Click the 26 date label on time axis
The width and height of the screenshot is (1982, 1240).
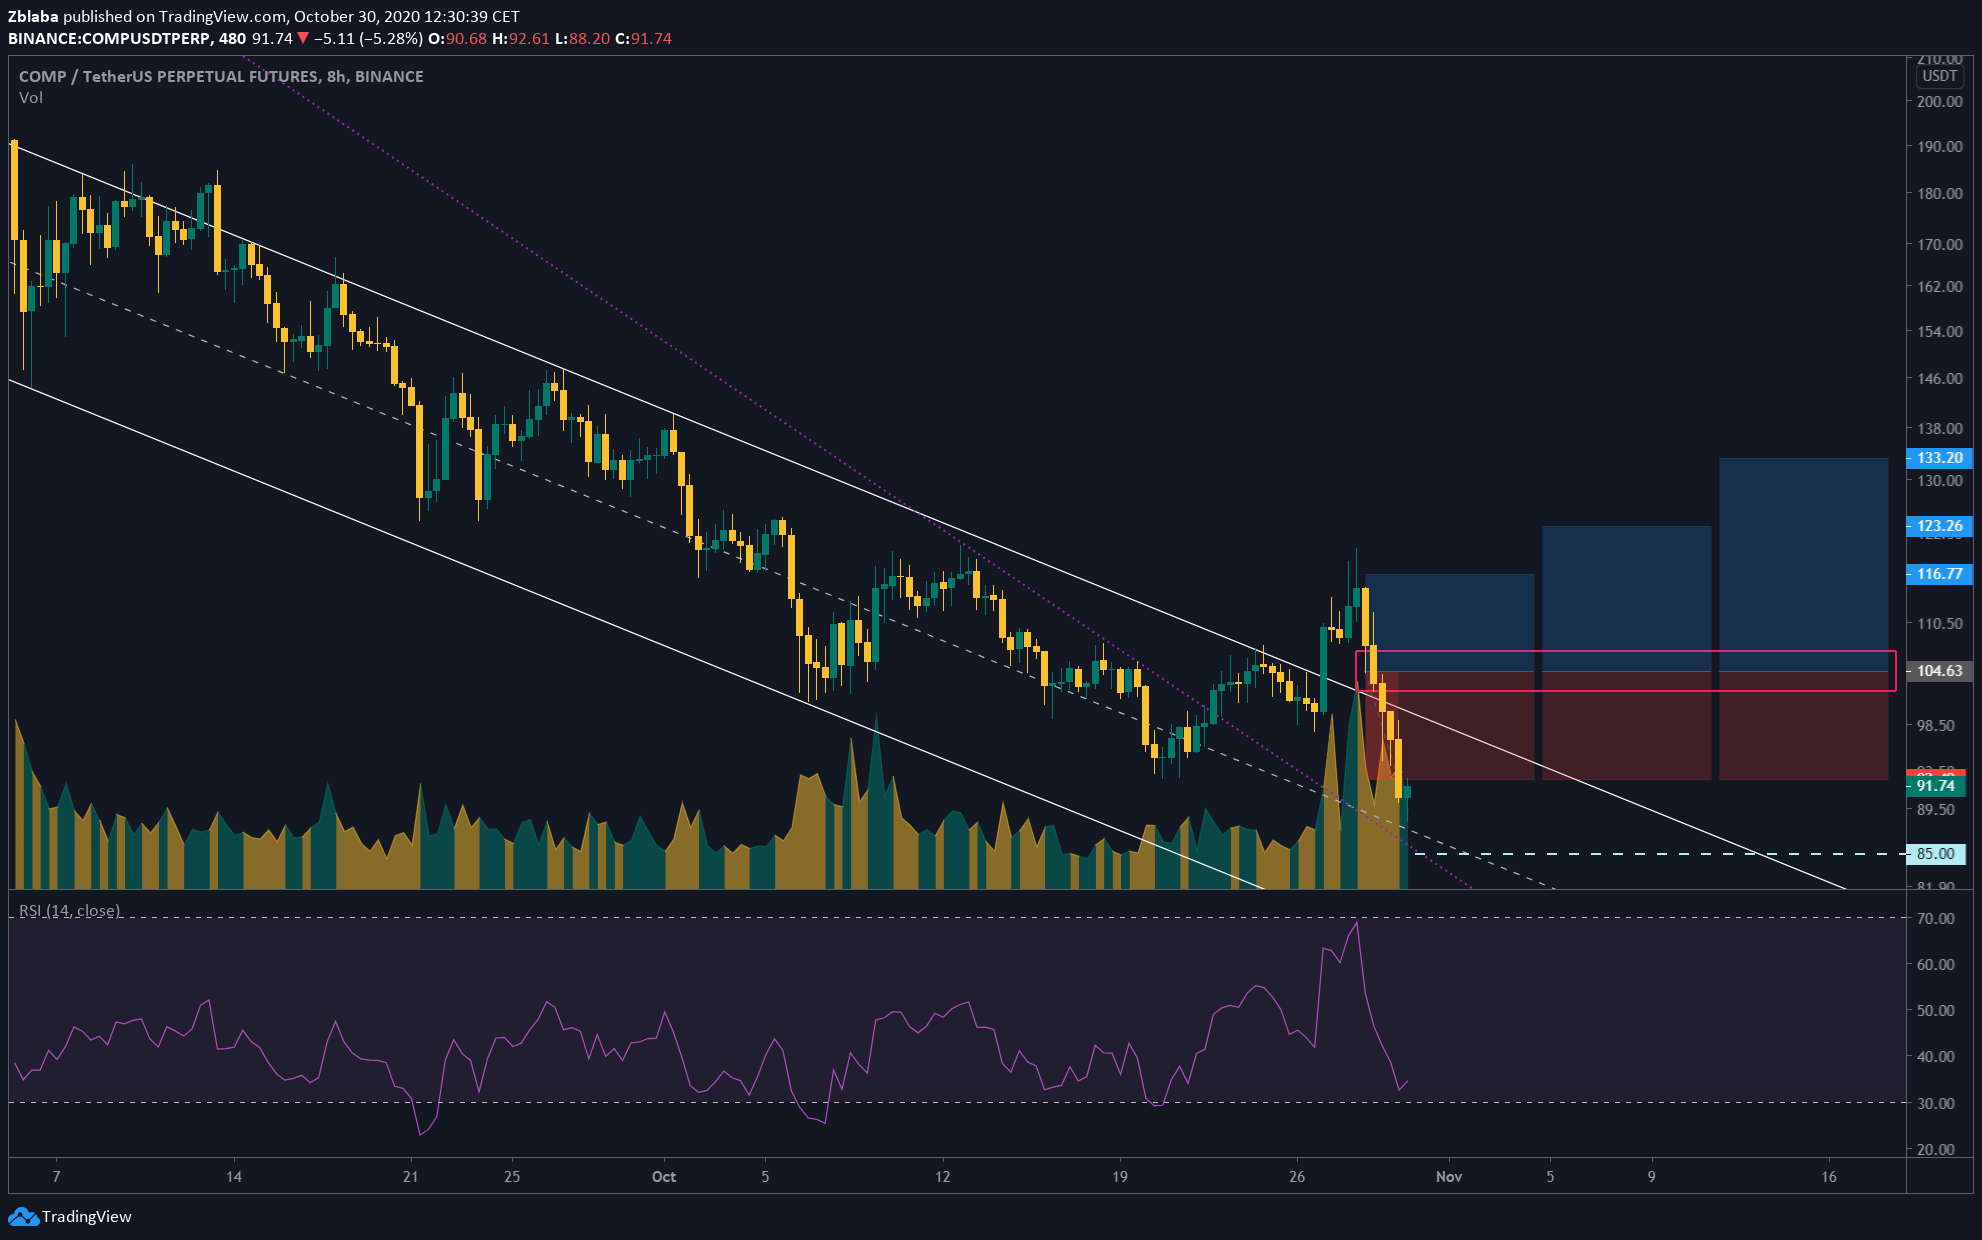tap(1297, 1177)
